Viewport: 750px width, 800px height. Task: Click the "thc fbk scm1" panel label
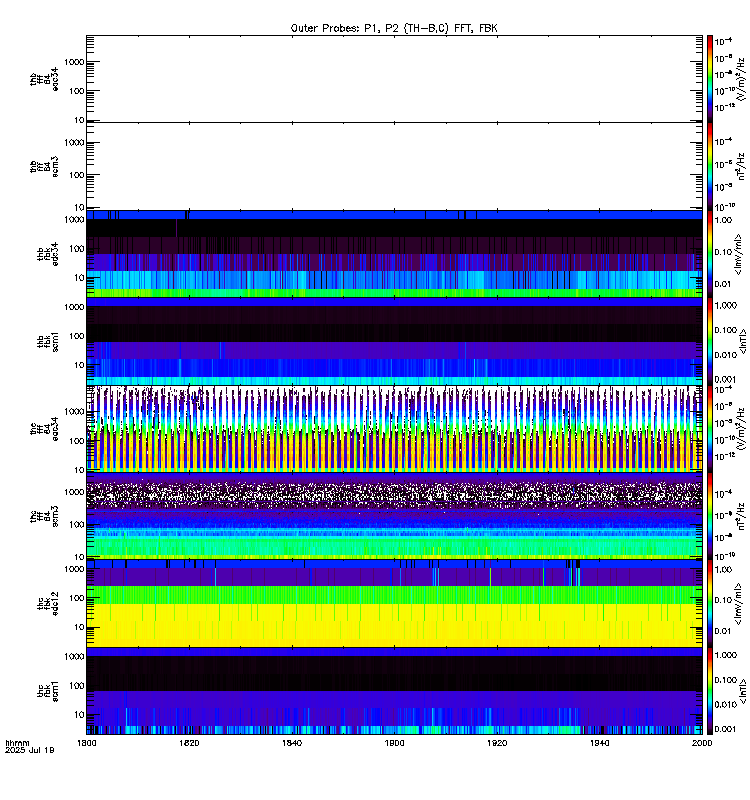(x=48, y=691)
